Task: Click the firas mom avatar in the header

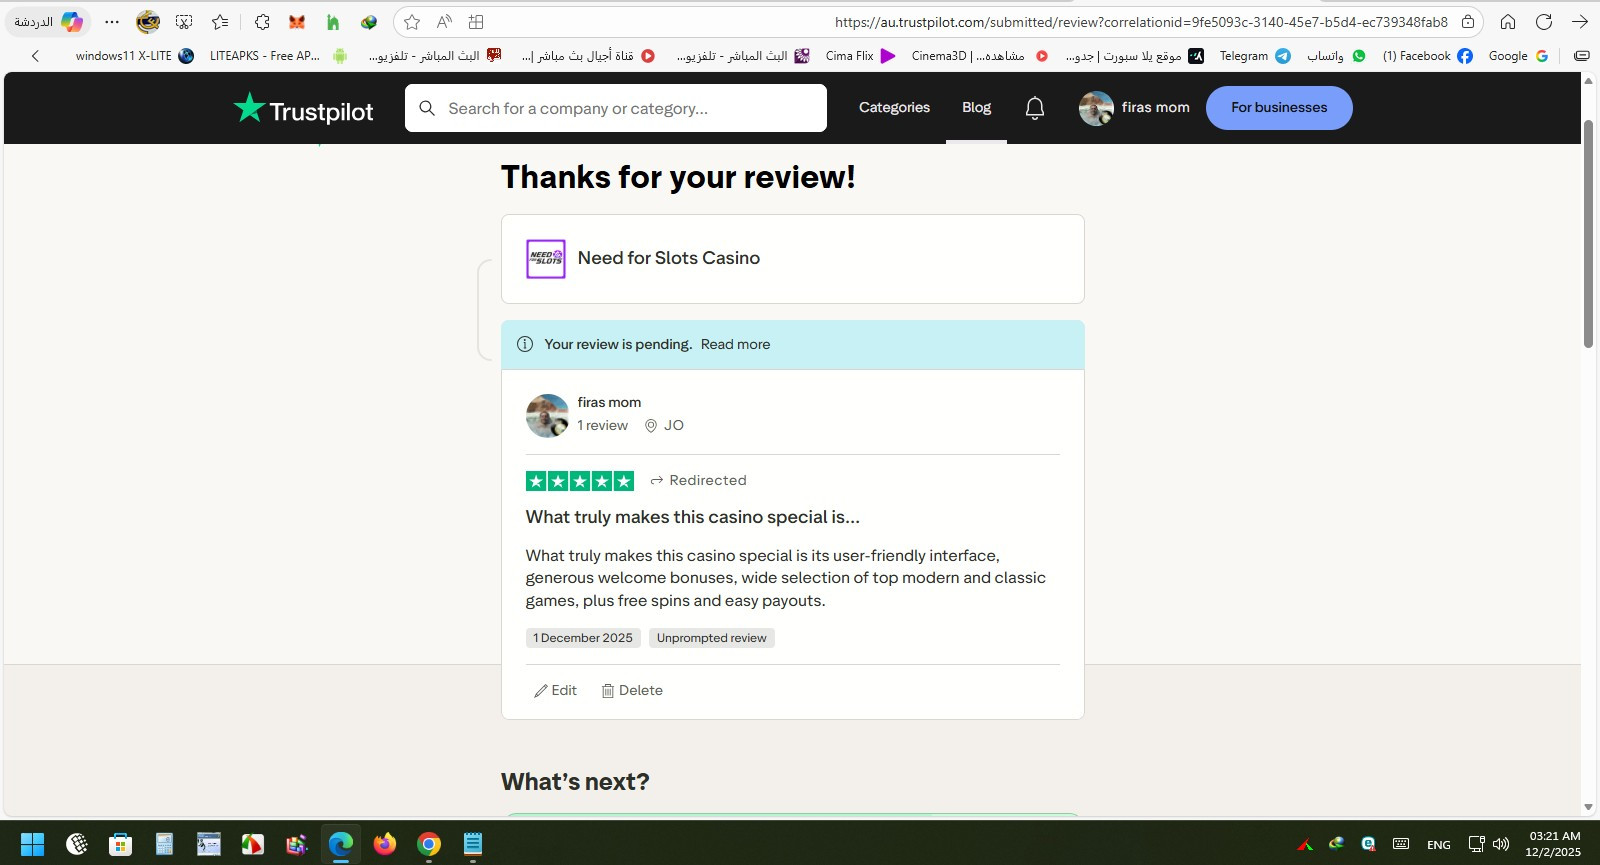Action: point(1096,108)
